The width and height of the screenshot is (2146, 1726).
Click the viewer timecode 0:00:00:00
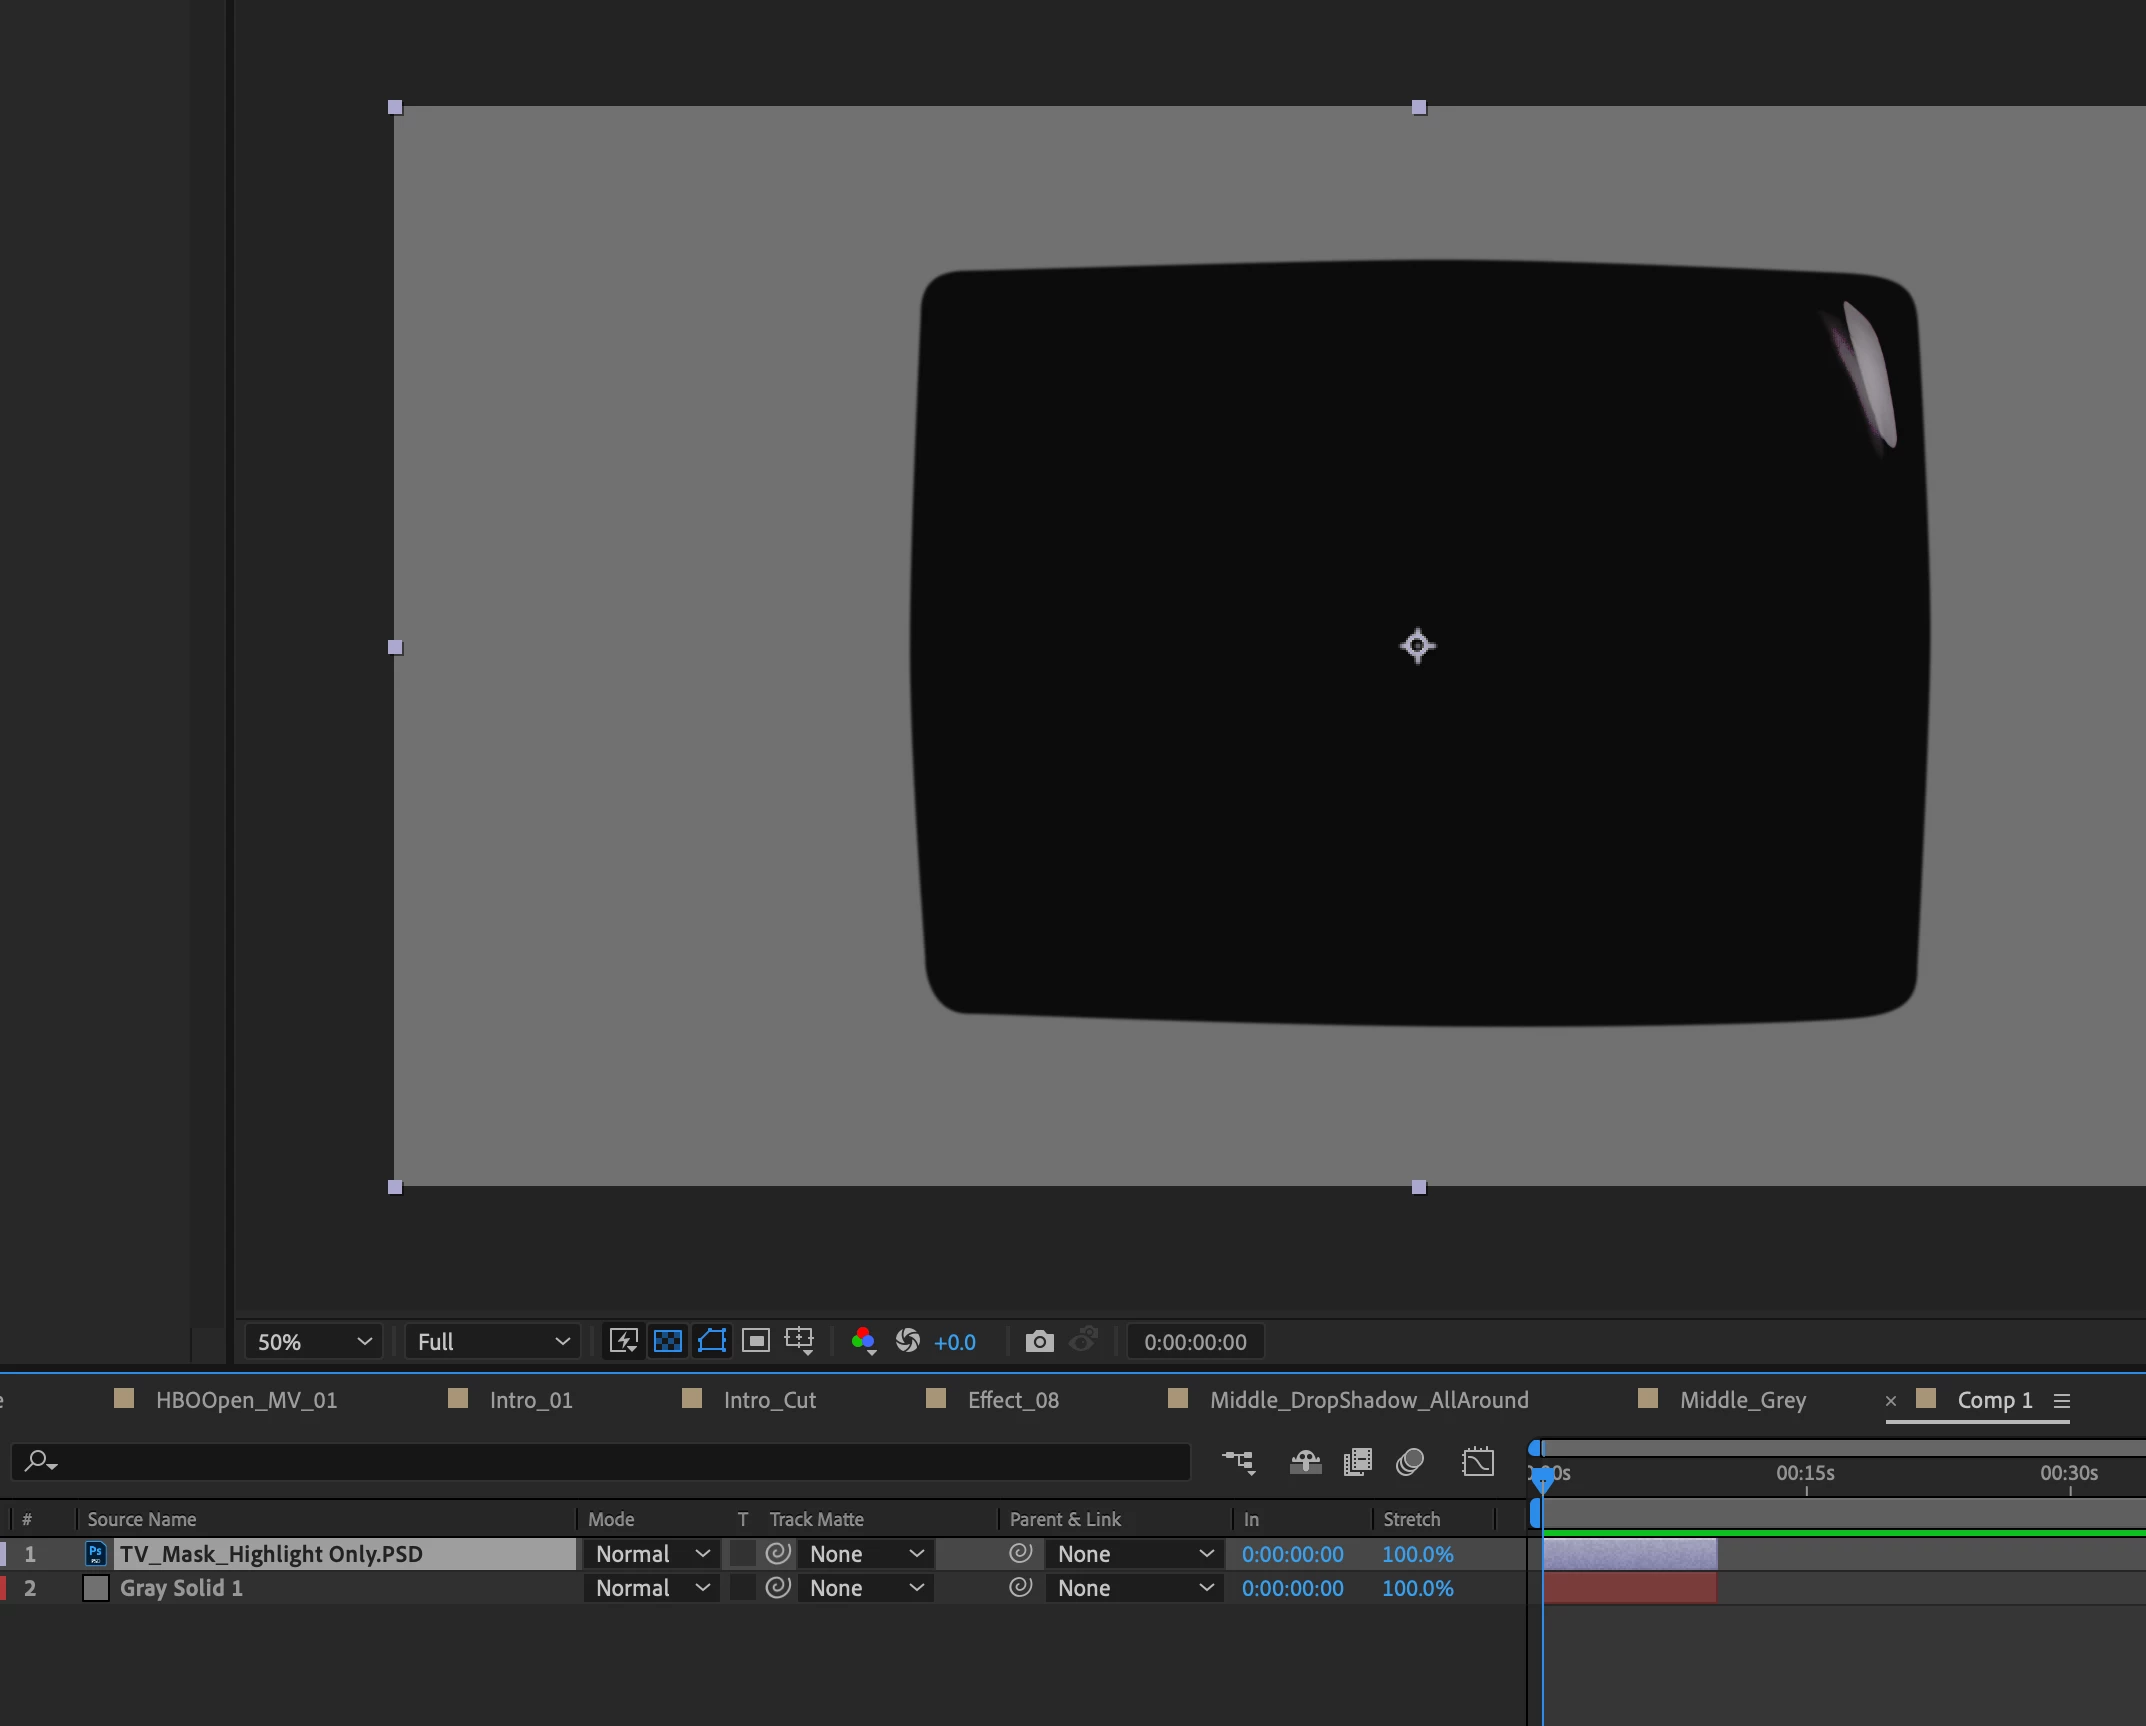1195,1342
